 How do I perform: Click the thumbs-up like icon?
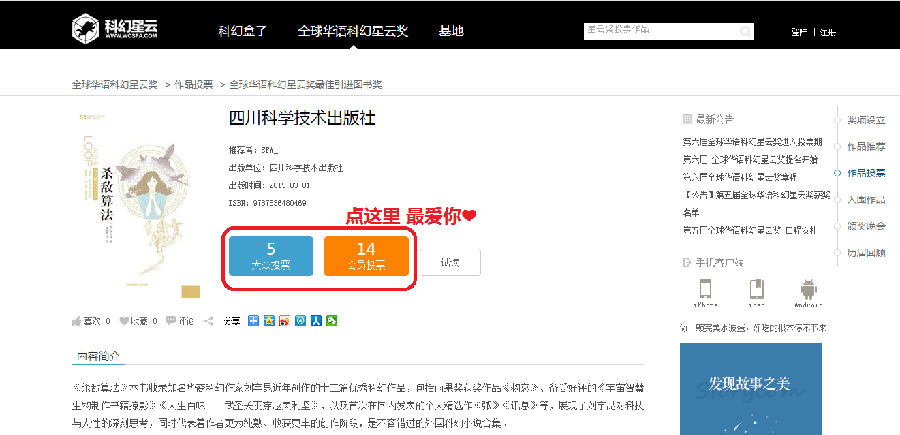[x=76, y=321]
